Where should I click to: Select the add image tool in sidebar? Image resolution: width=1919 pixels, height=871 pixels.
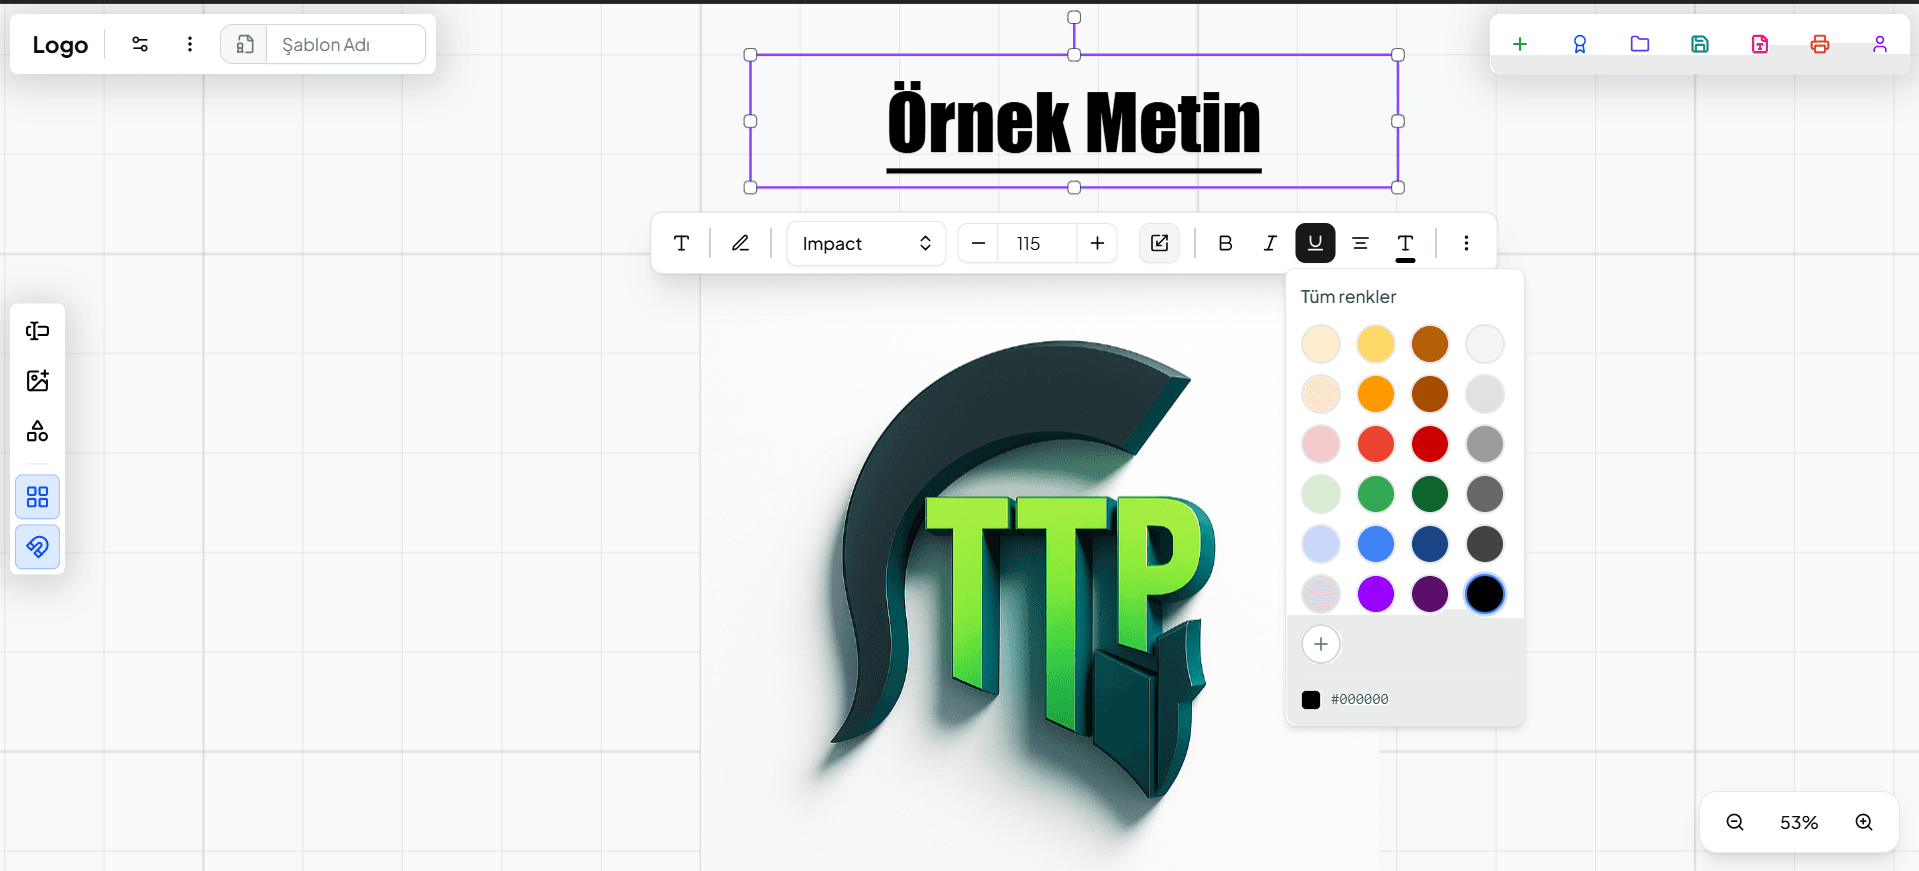click(38, 381)
